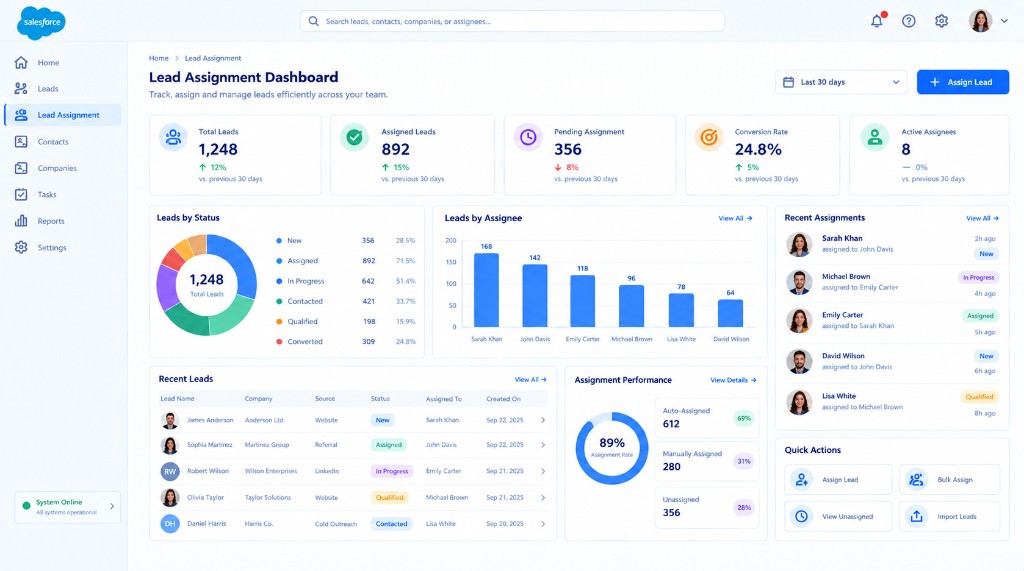Click the Bulk Assign quick action icon
The height and width of the screenshot is (571, 1024).
[916, 480]
